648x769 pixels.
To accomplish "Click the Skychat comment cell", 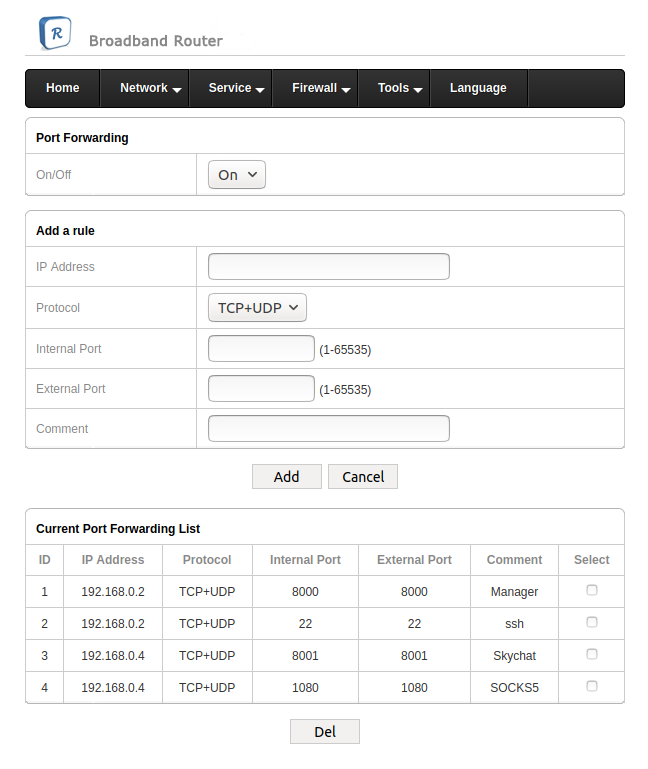I will coord(514,656).
